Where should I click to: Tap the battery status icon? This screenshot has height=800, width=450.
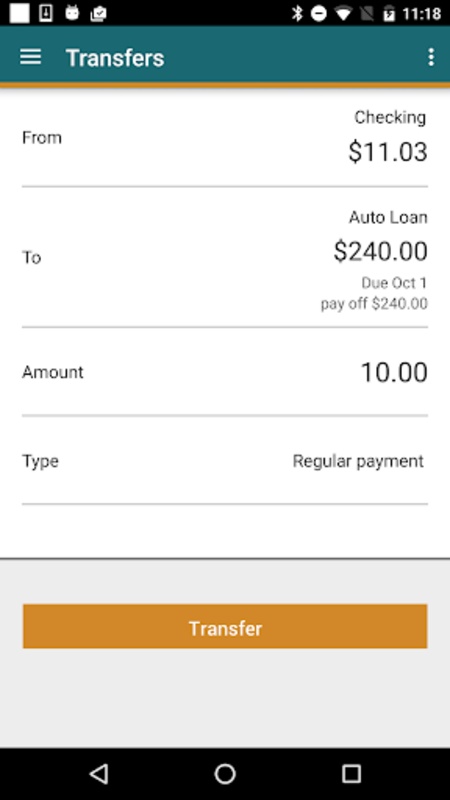coord(389,14)
